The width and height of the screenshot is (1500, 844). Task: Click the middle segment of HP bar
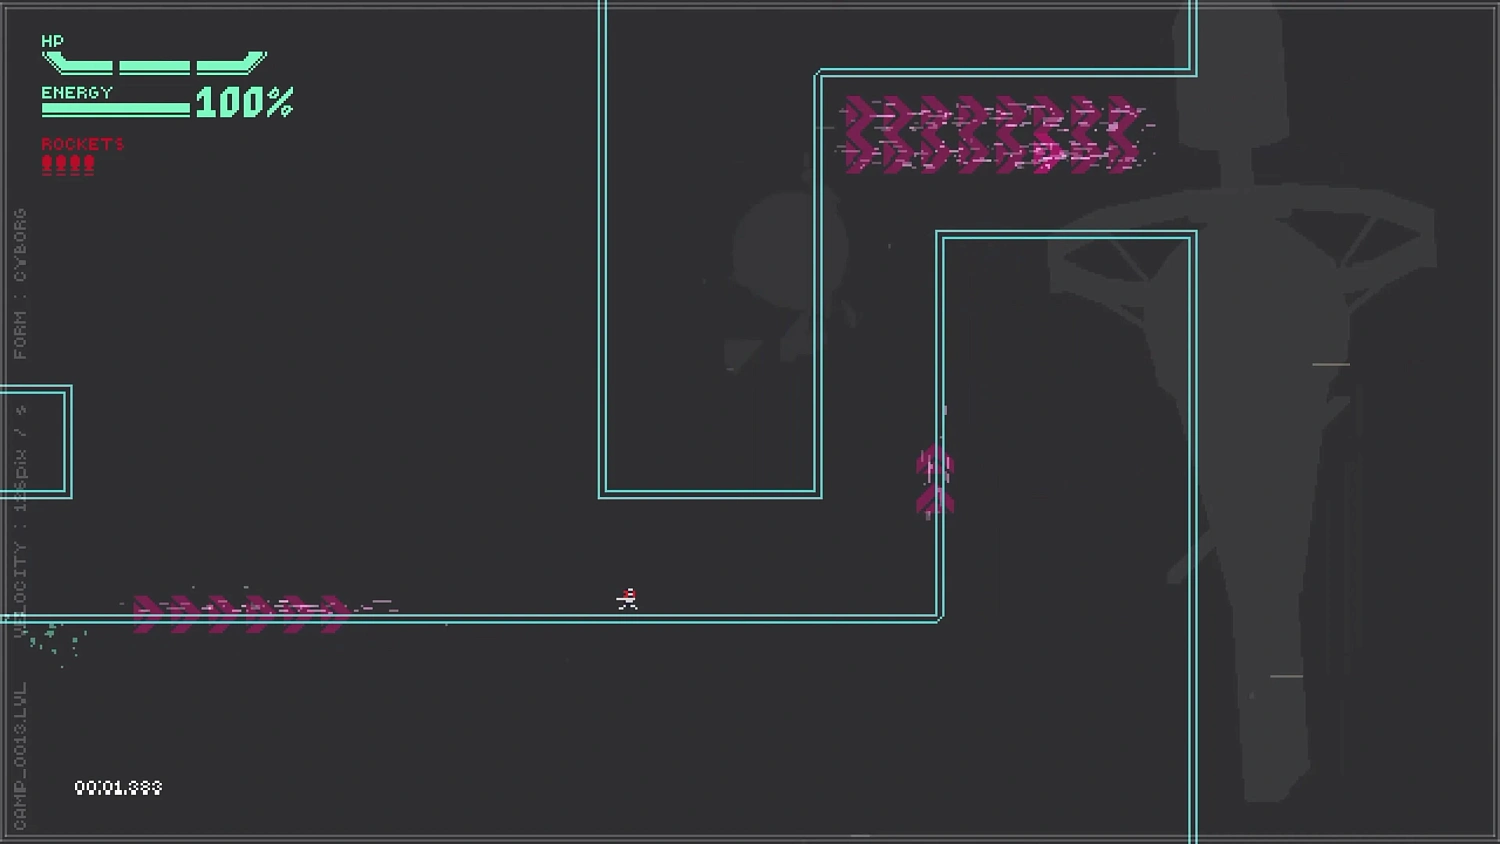(154, 67)
